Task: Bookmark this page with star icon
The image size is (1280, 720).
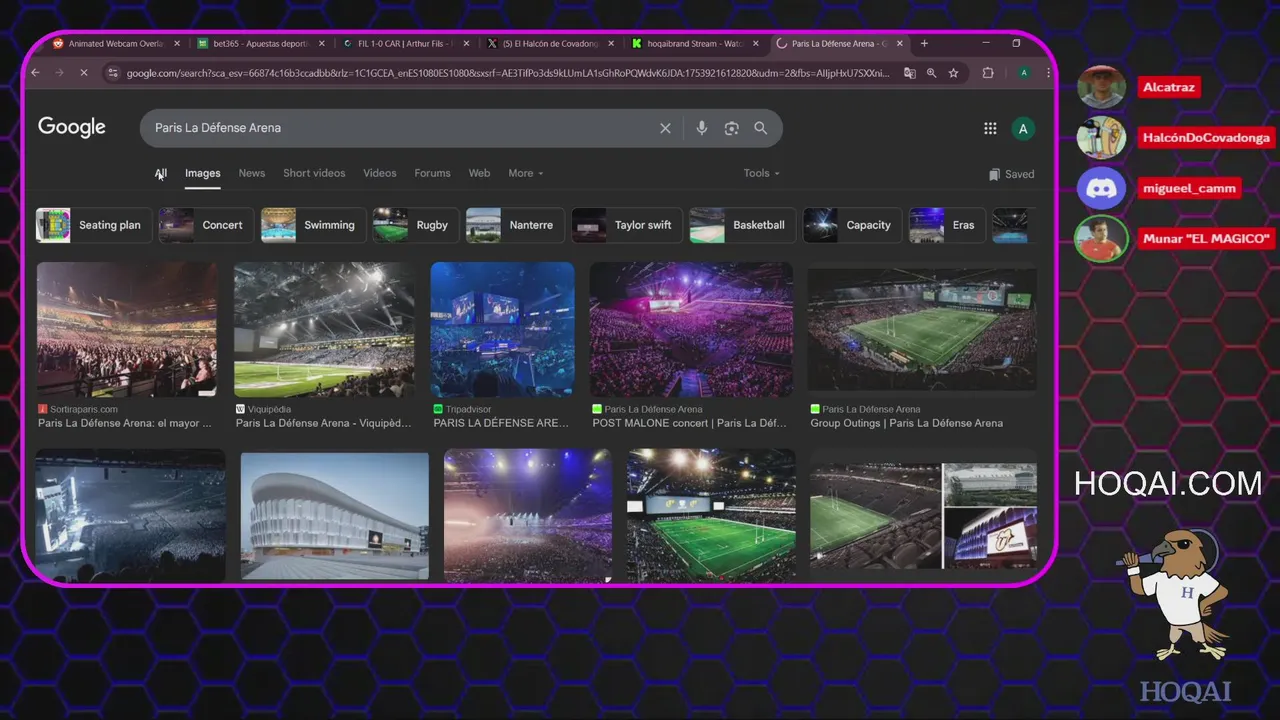Action: (x=954, y=73)
